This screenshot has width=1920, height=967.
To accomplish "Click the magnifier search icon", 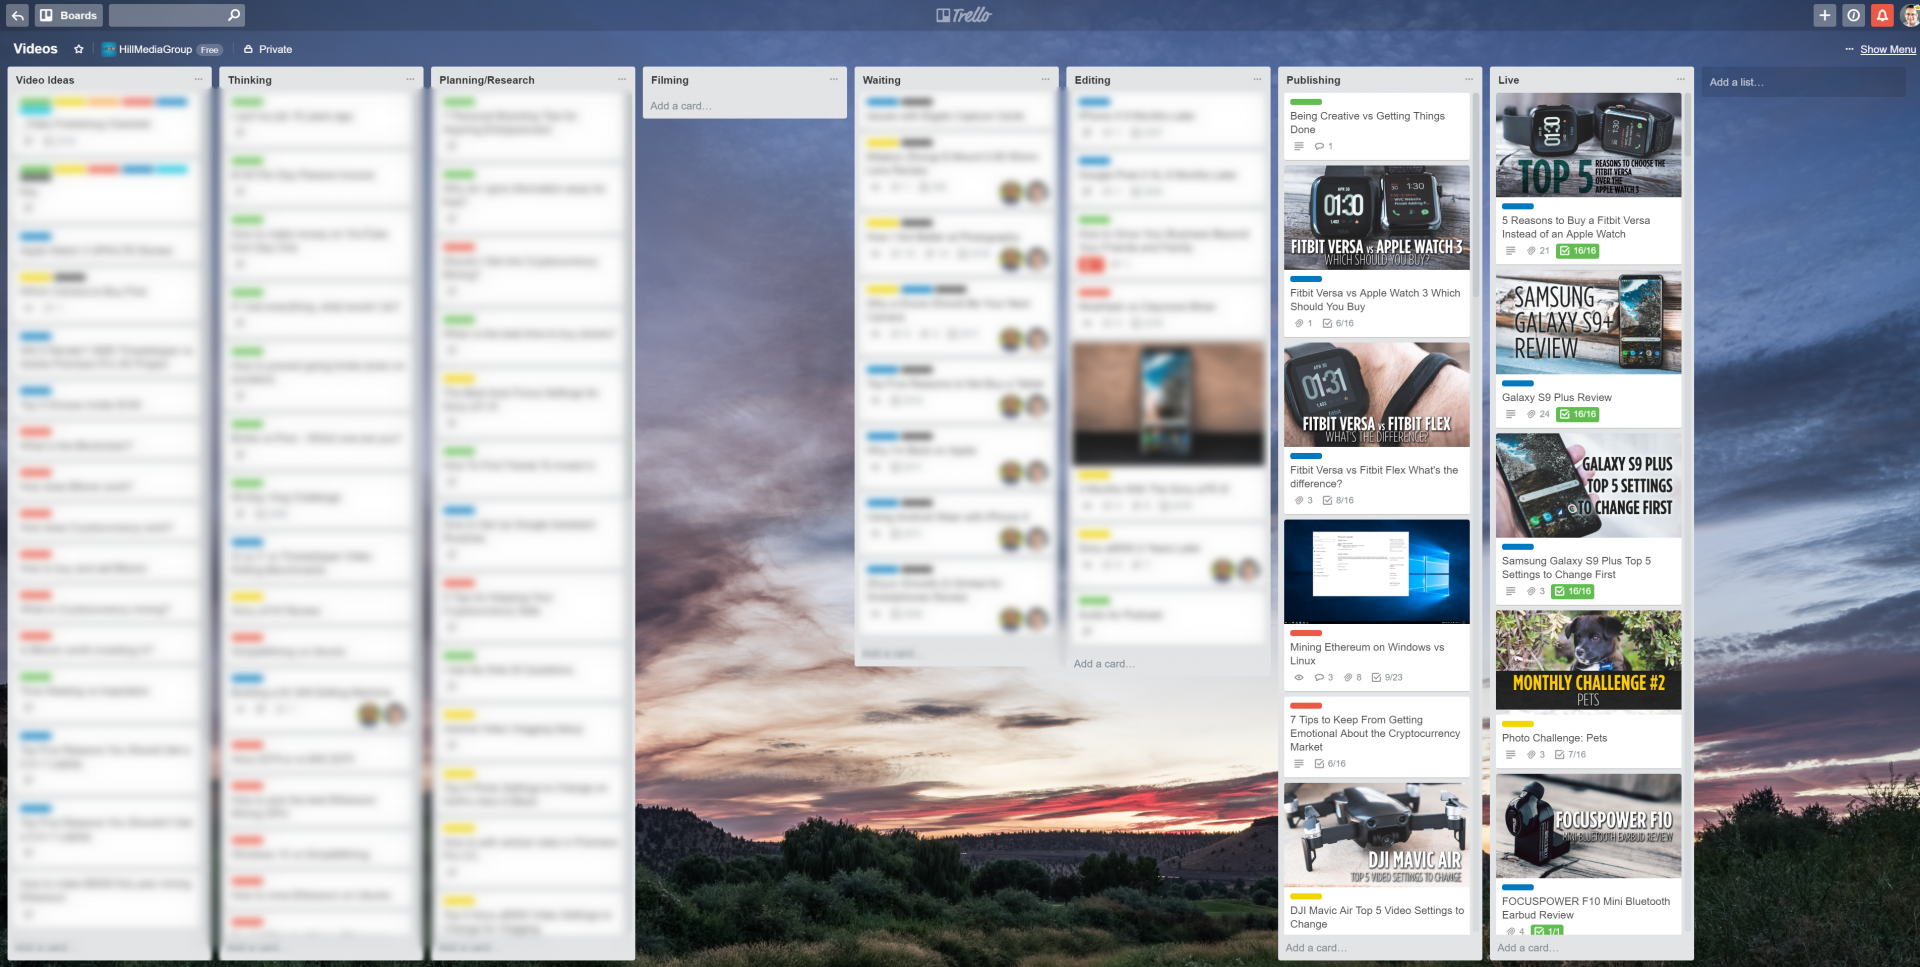I will (x=234, y=15).
